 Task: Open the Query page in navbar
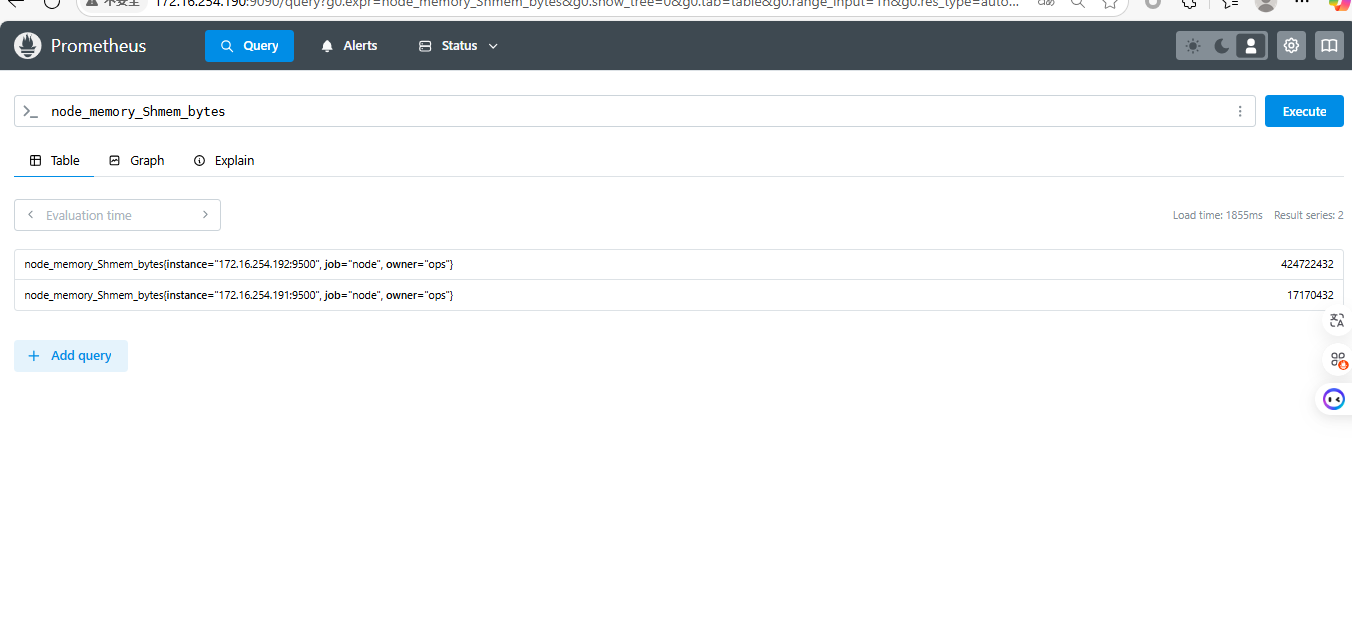[x=249, y=46]
